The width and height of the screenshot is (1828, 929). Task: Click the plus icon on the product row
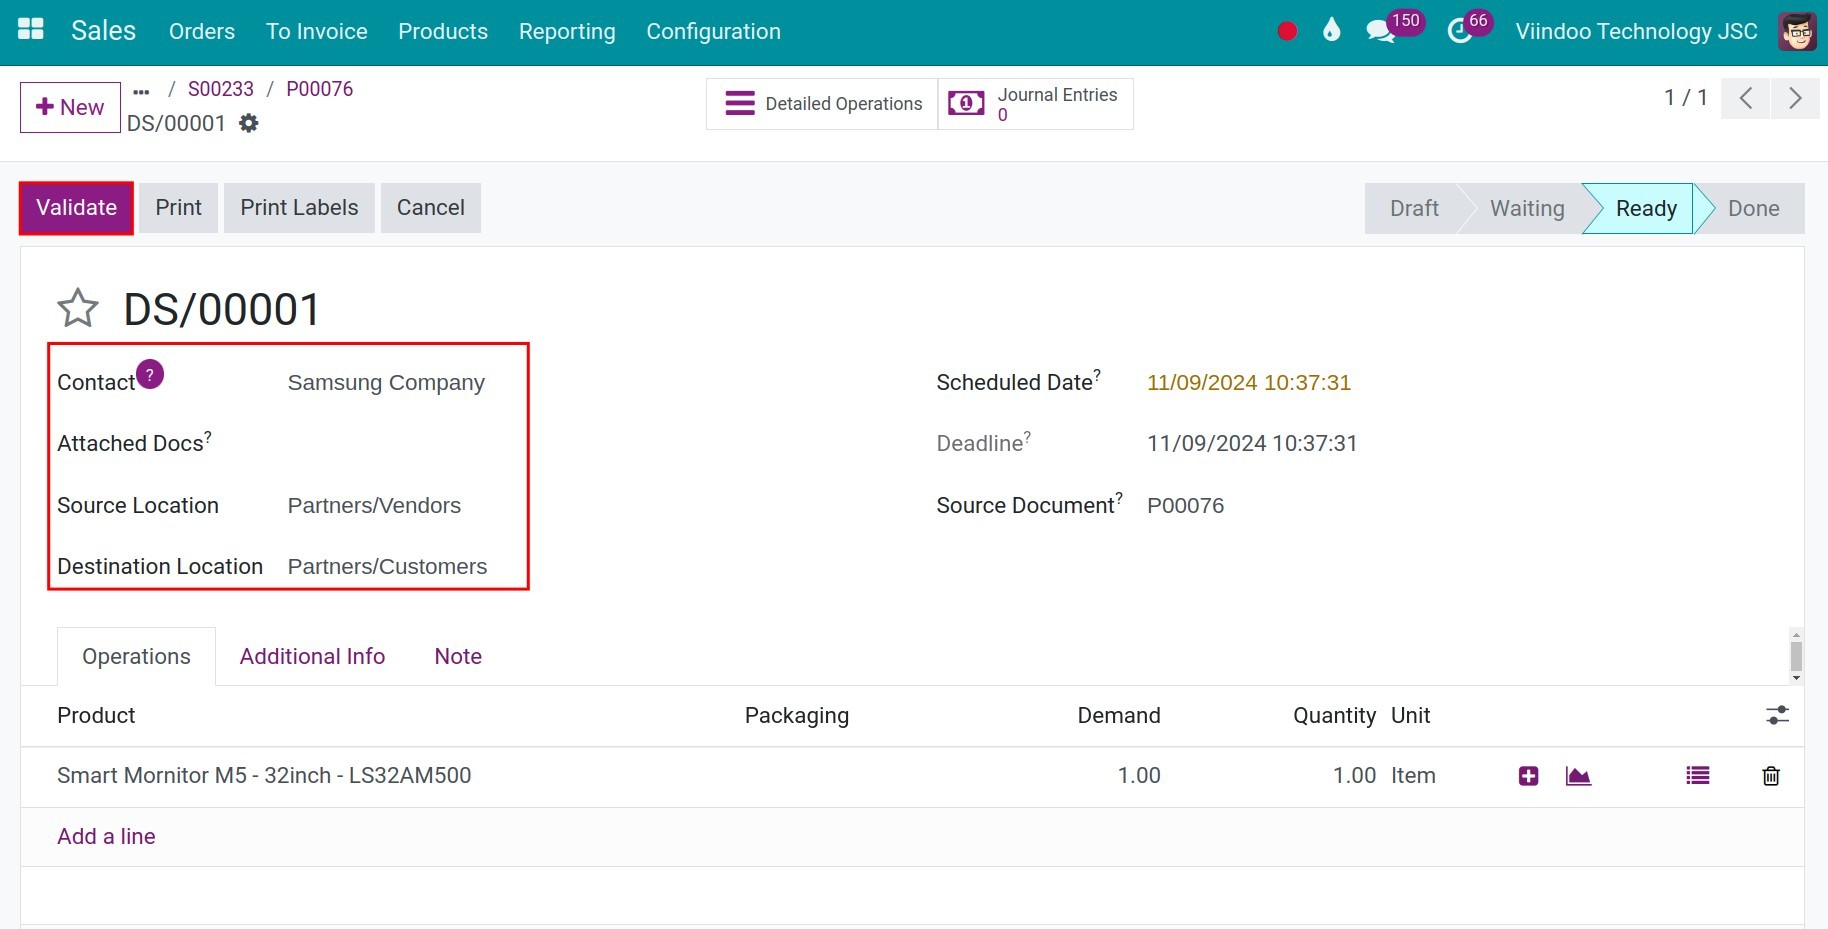(1528, 776)
